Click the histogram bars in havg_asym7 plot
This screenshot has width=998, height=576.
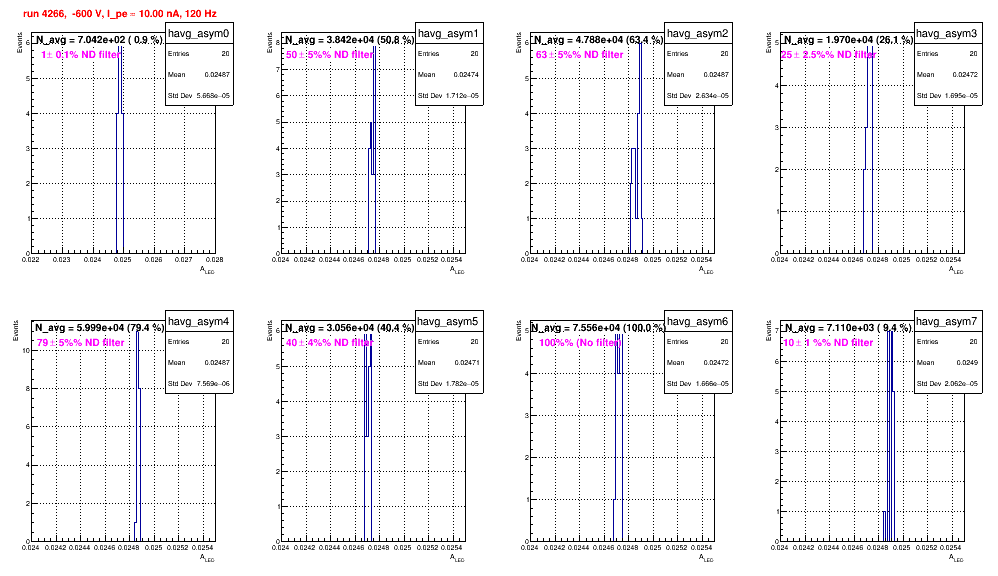tap(889, 436)
